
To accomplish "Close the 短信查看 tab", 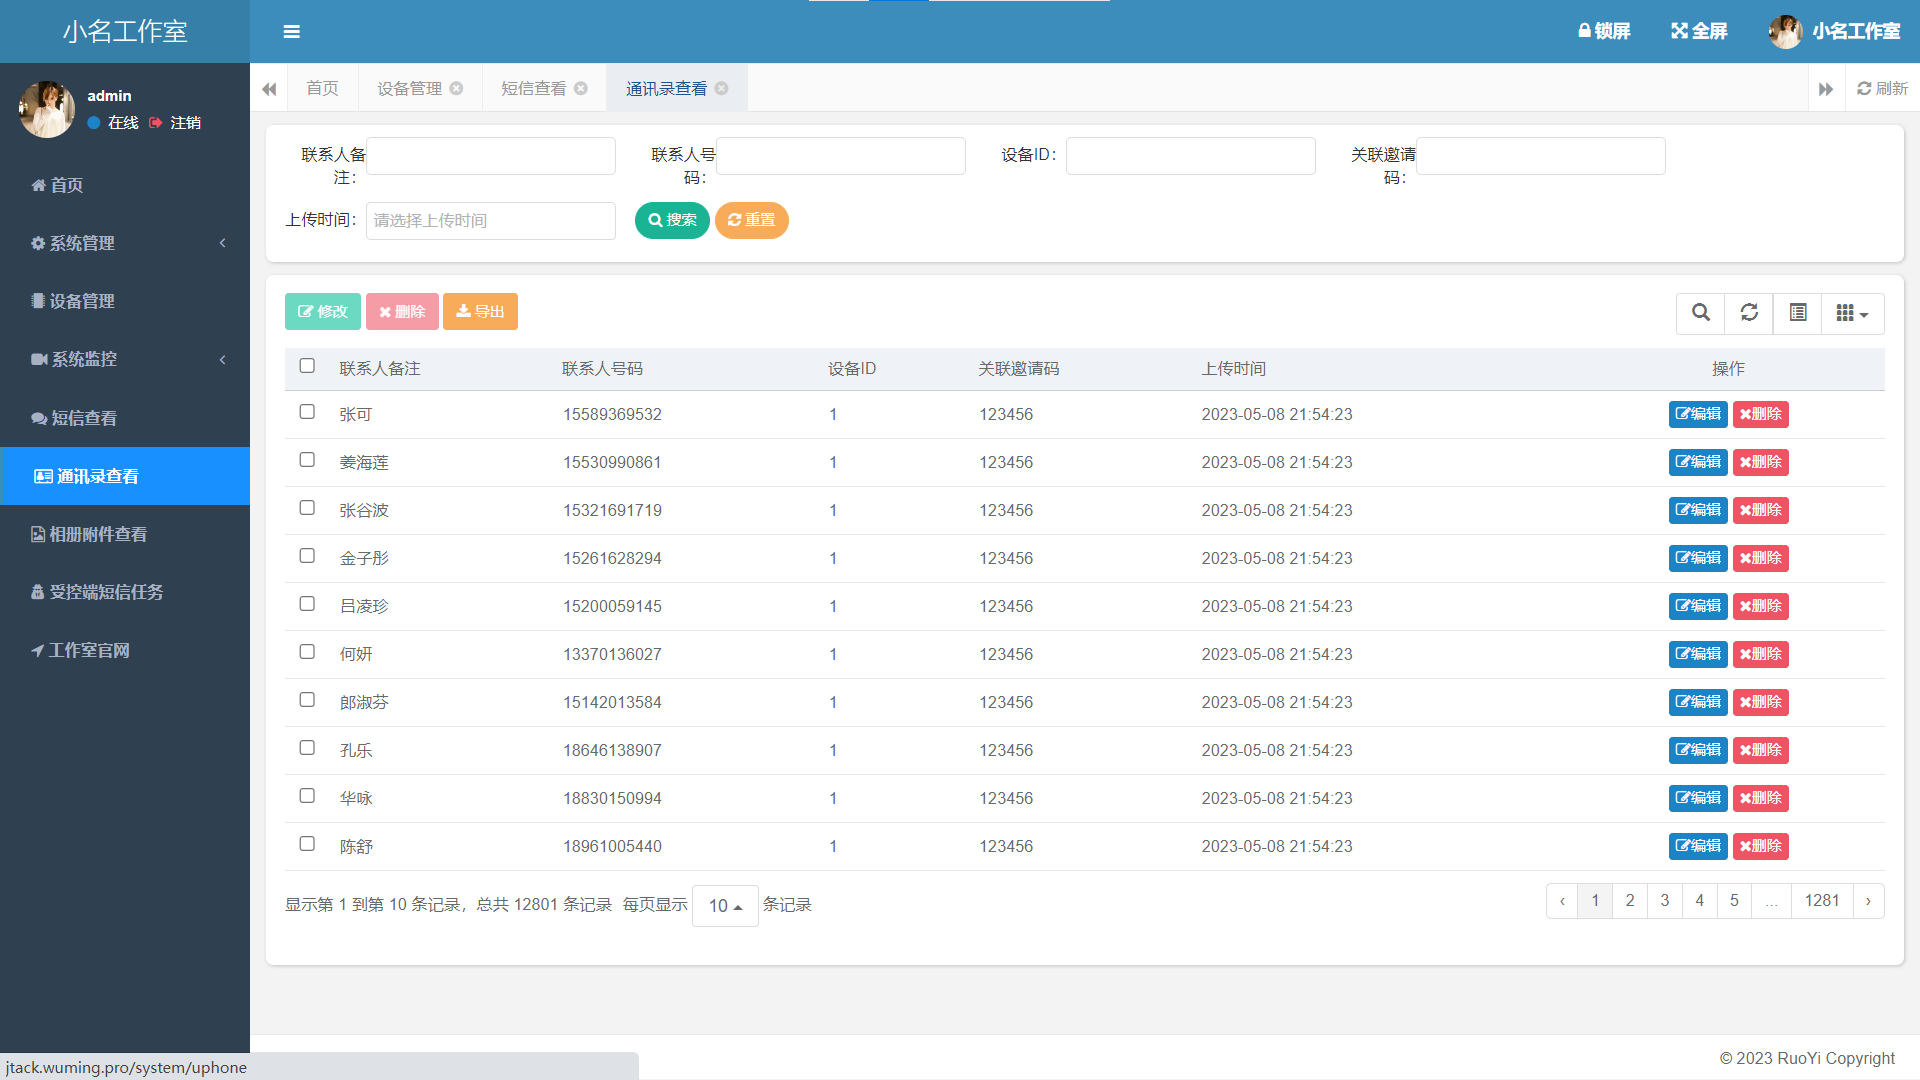I will [580, 88].
